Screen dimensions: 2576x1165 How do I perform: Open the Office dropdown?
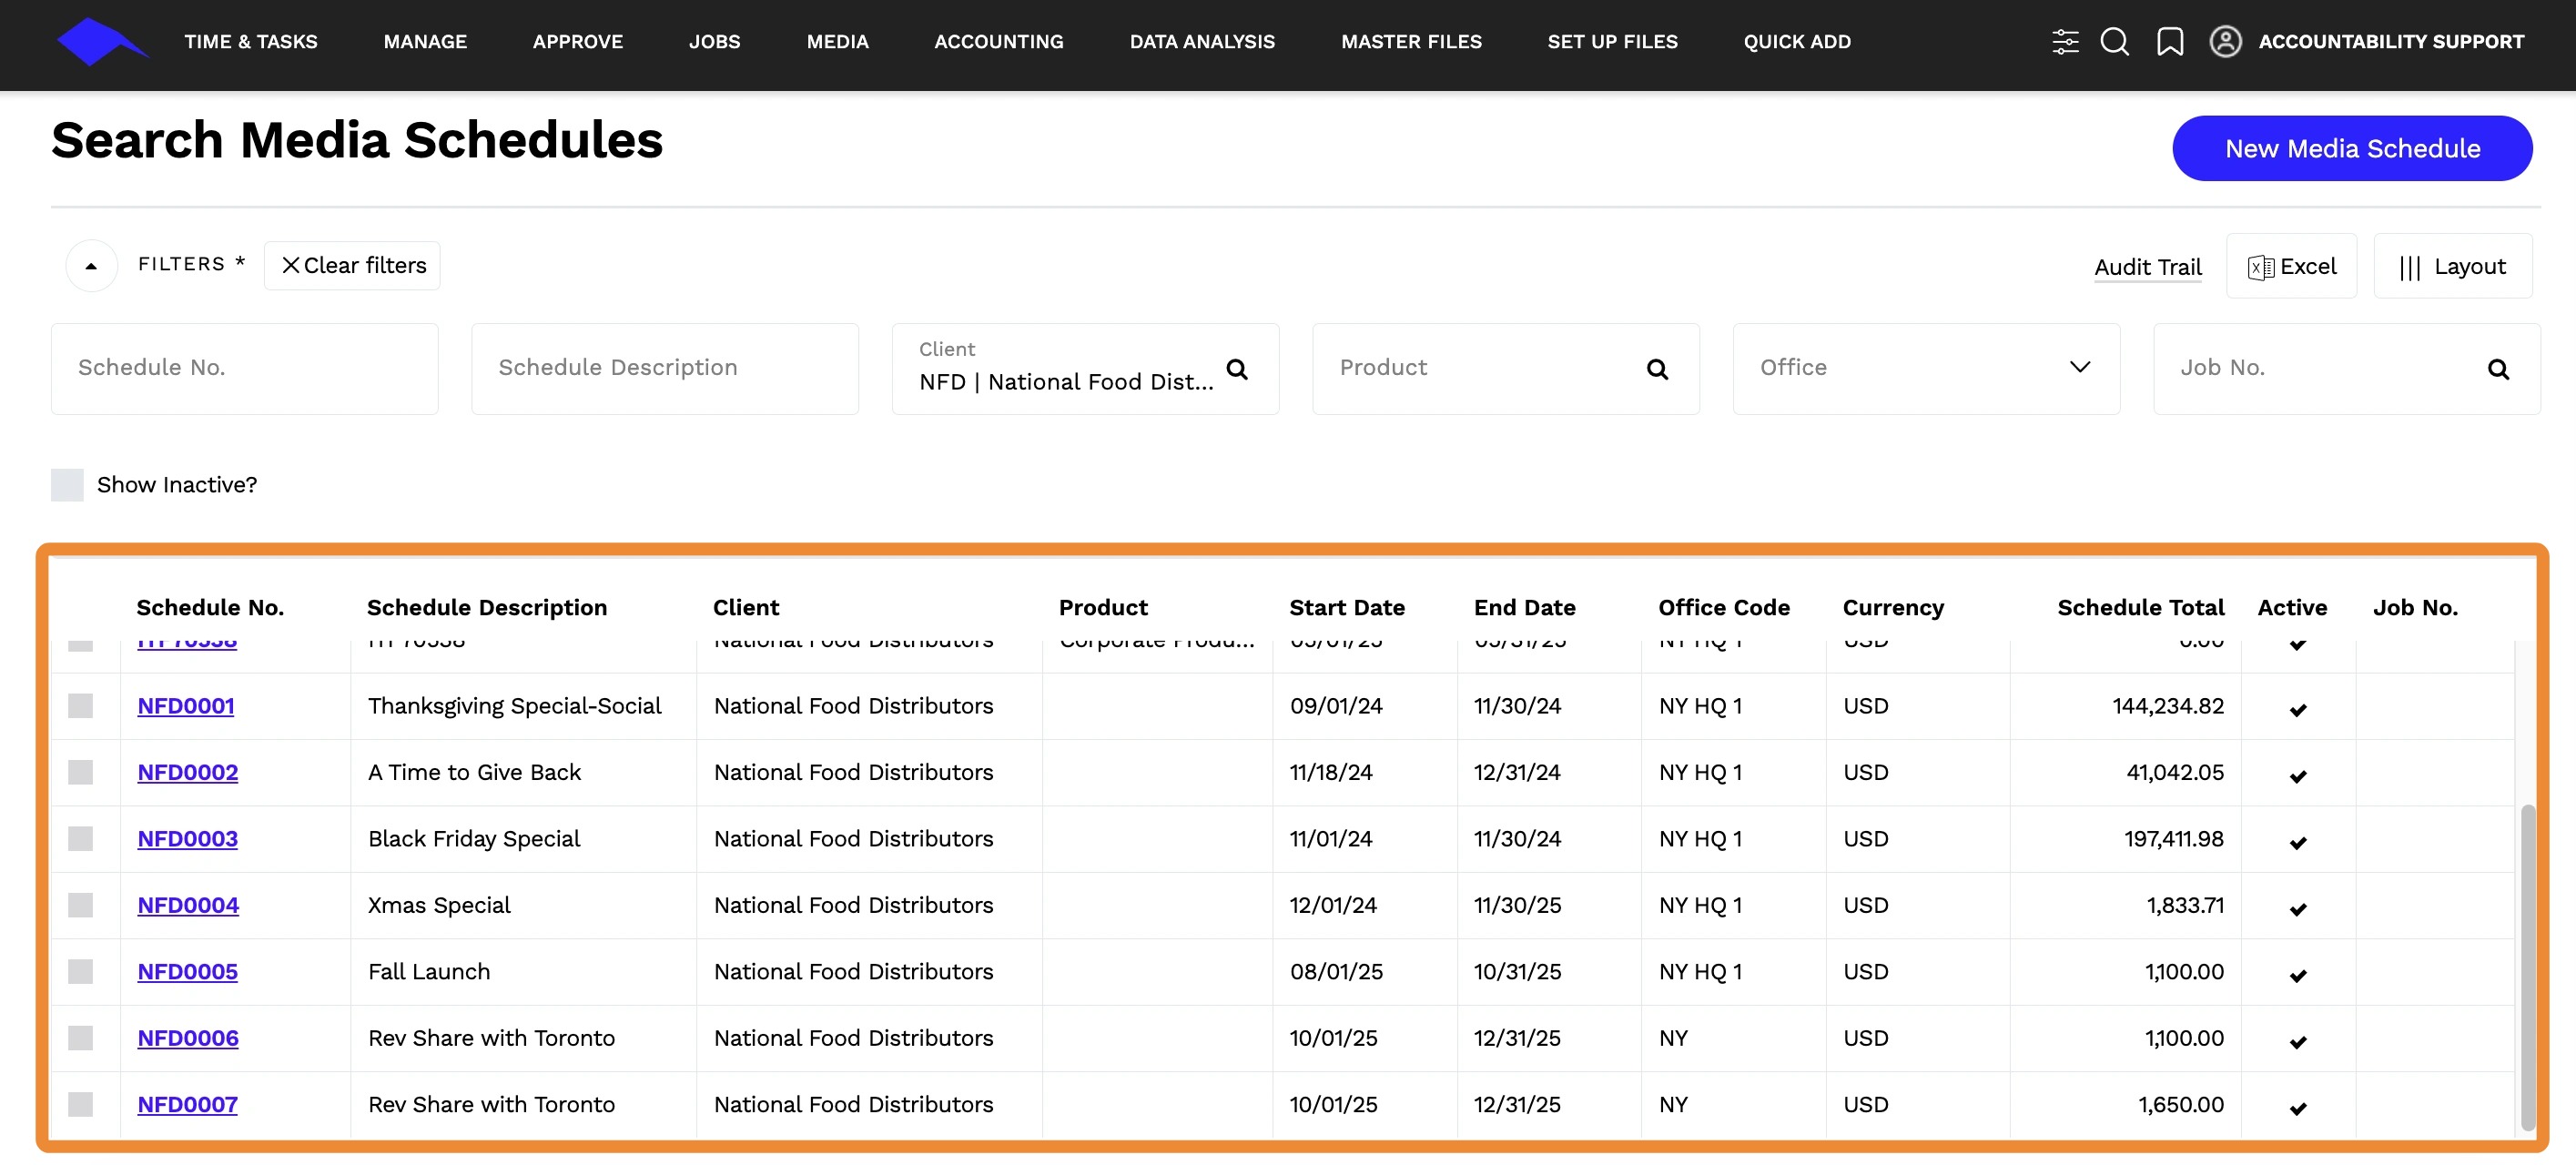tap(1925, 368)
